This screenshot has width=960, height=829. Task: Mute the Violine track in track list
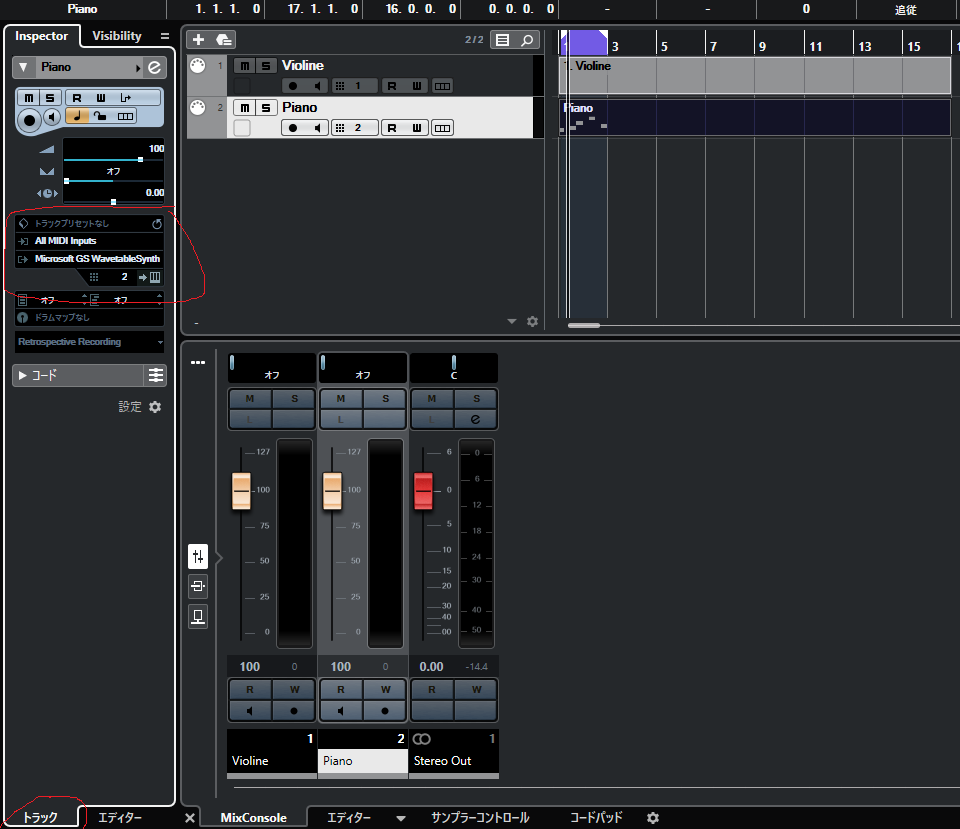click(245, 66)
